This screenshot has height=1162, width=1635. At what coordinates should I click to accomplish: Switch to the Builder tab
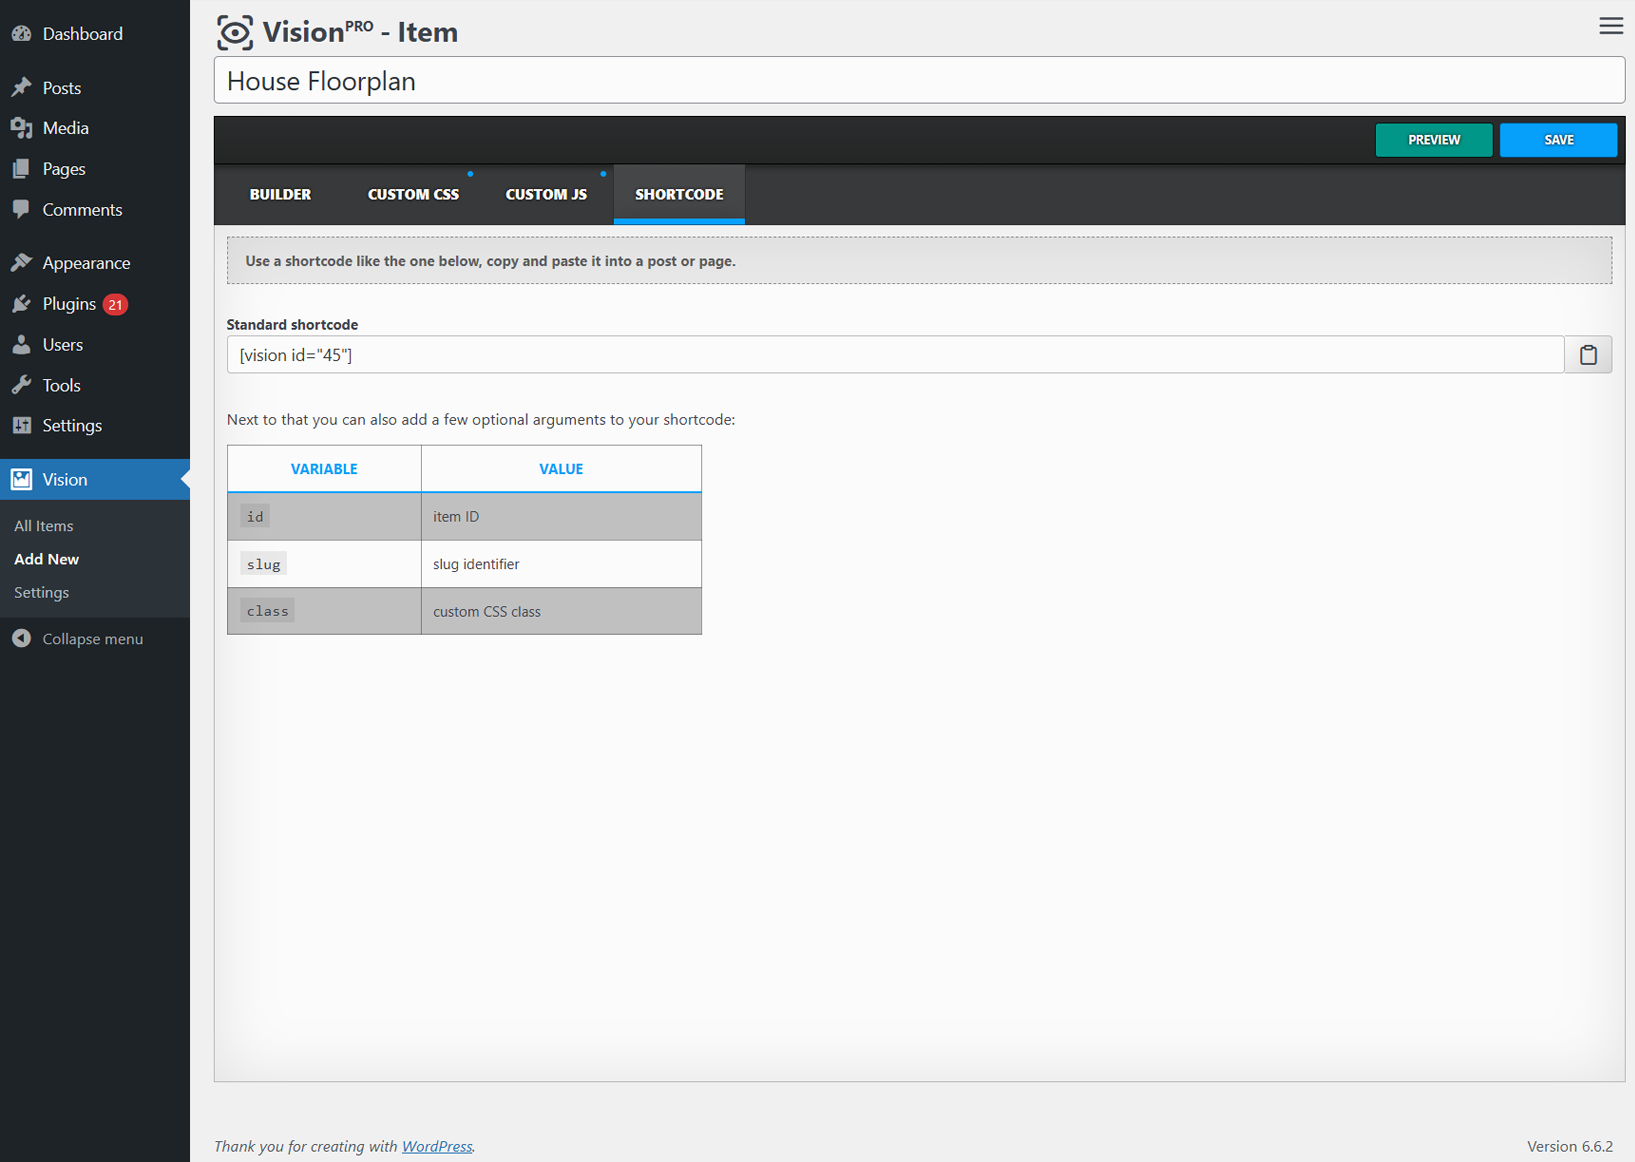pos(280,194)
